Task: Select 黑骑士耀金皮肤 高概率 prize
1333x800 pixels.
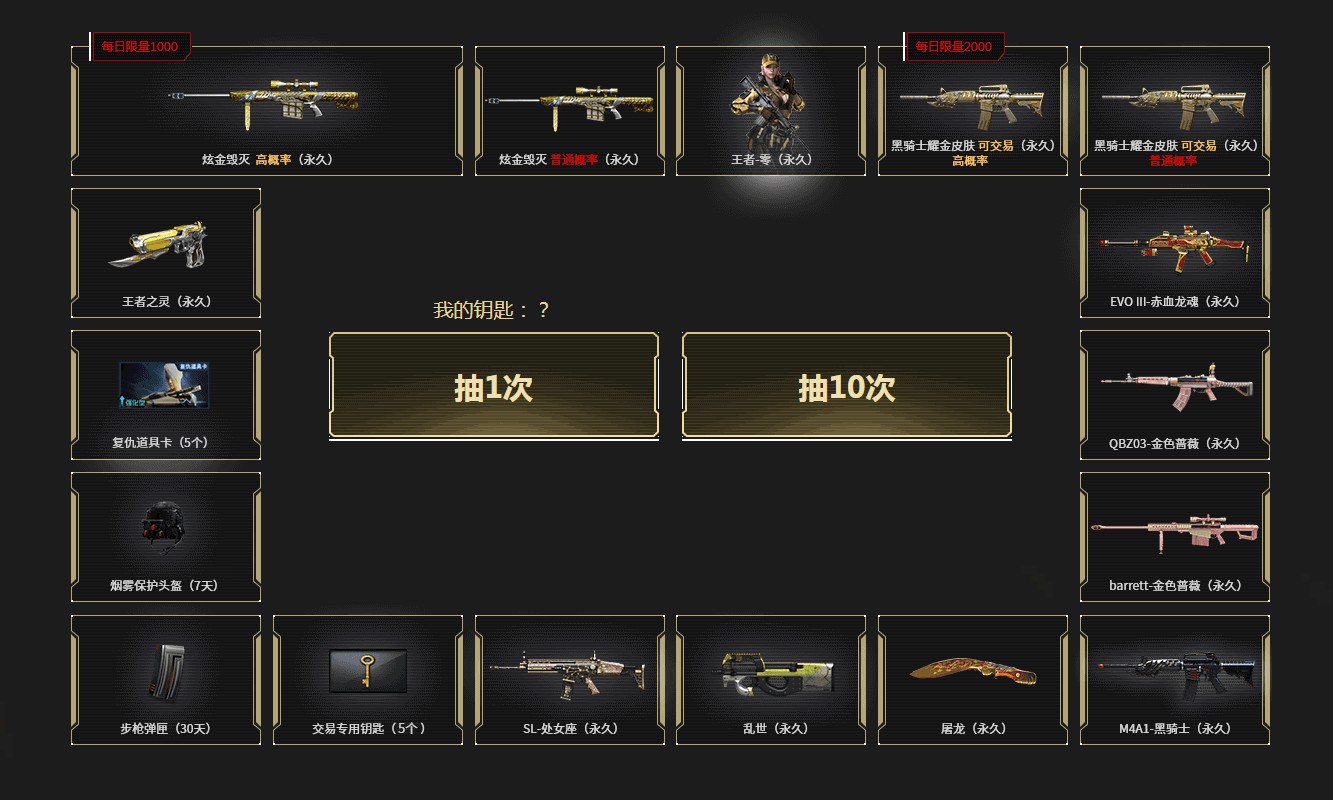Action: pos(973,111)
